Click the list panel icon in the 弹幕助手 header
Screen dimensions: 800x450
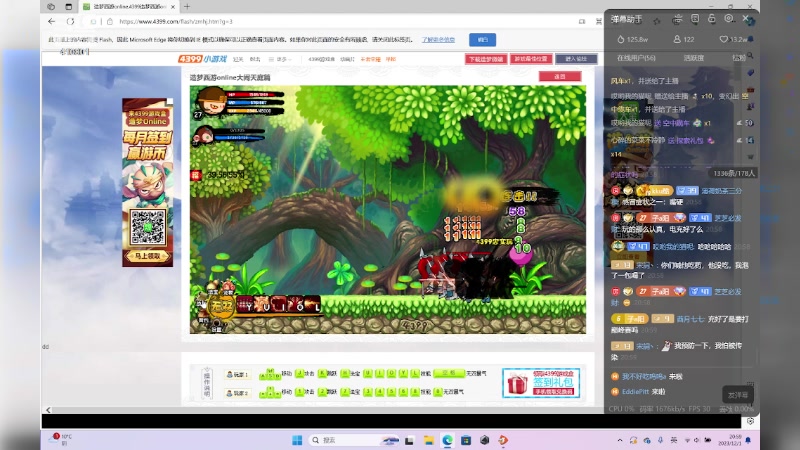695,19
